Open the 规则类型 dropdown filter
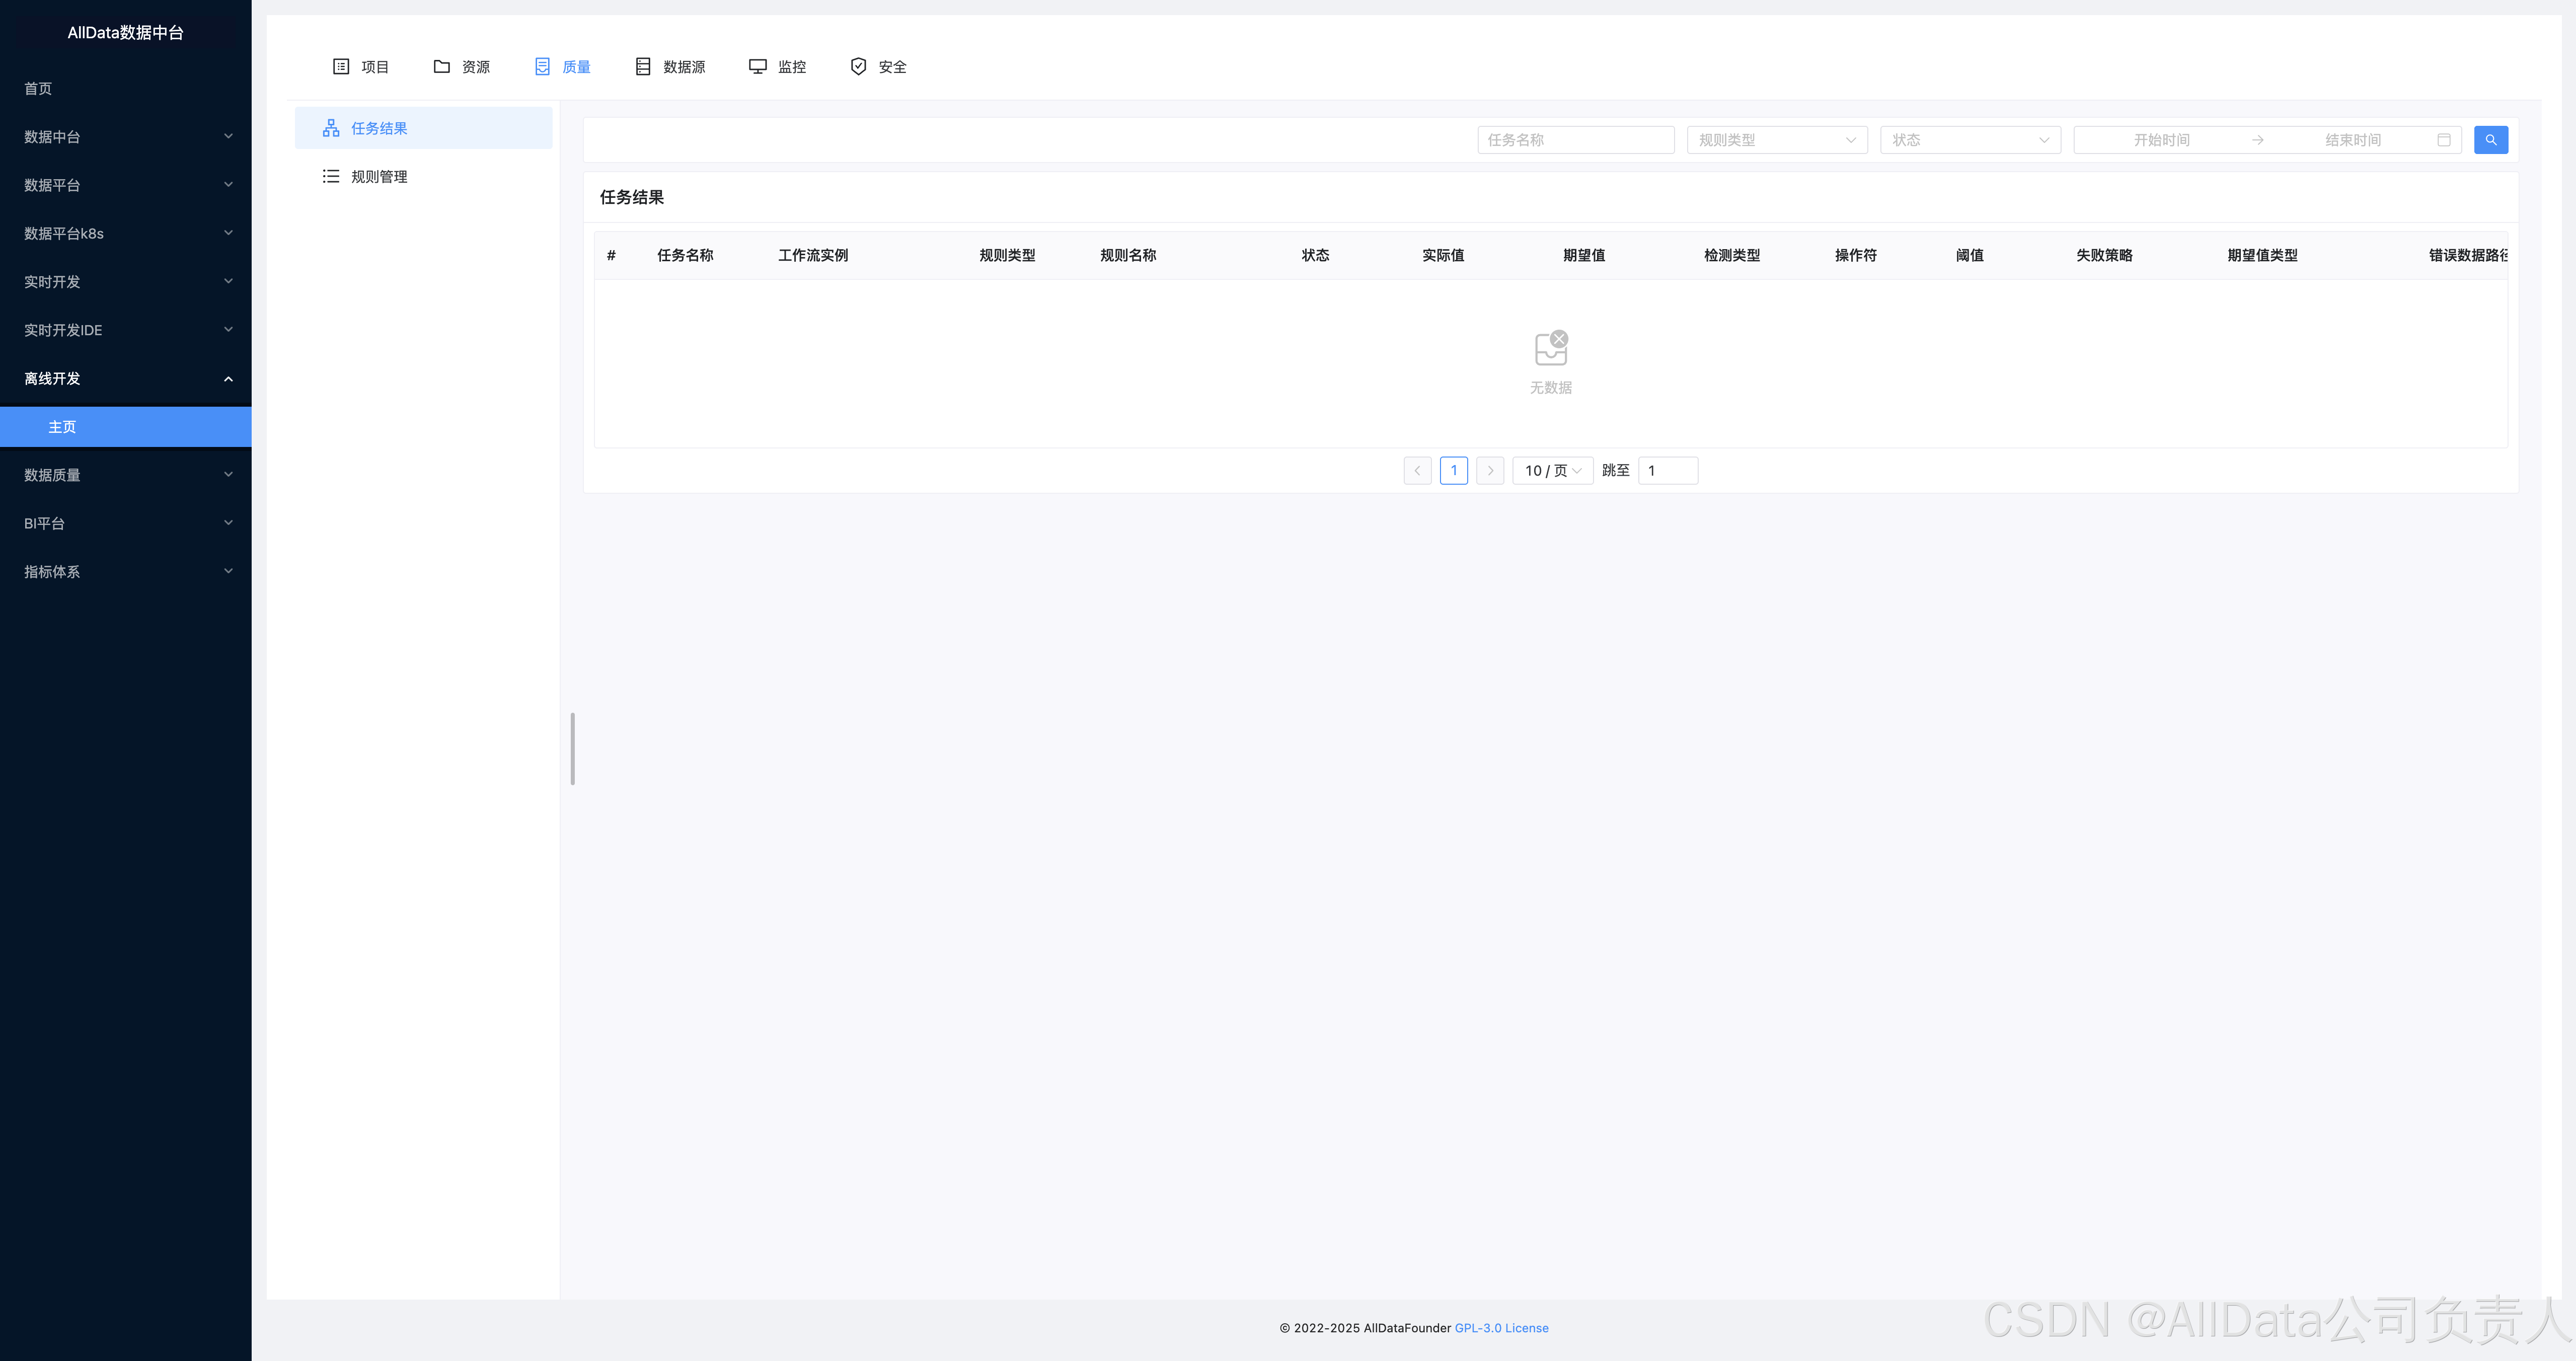 tap(1776, 140)
